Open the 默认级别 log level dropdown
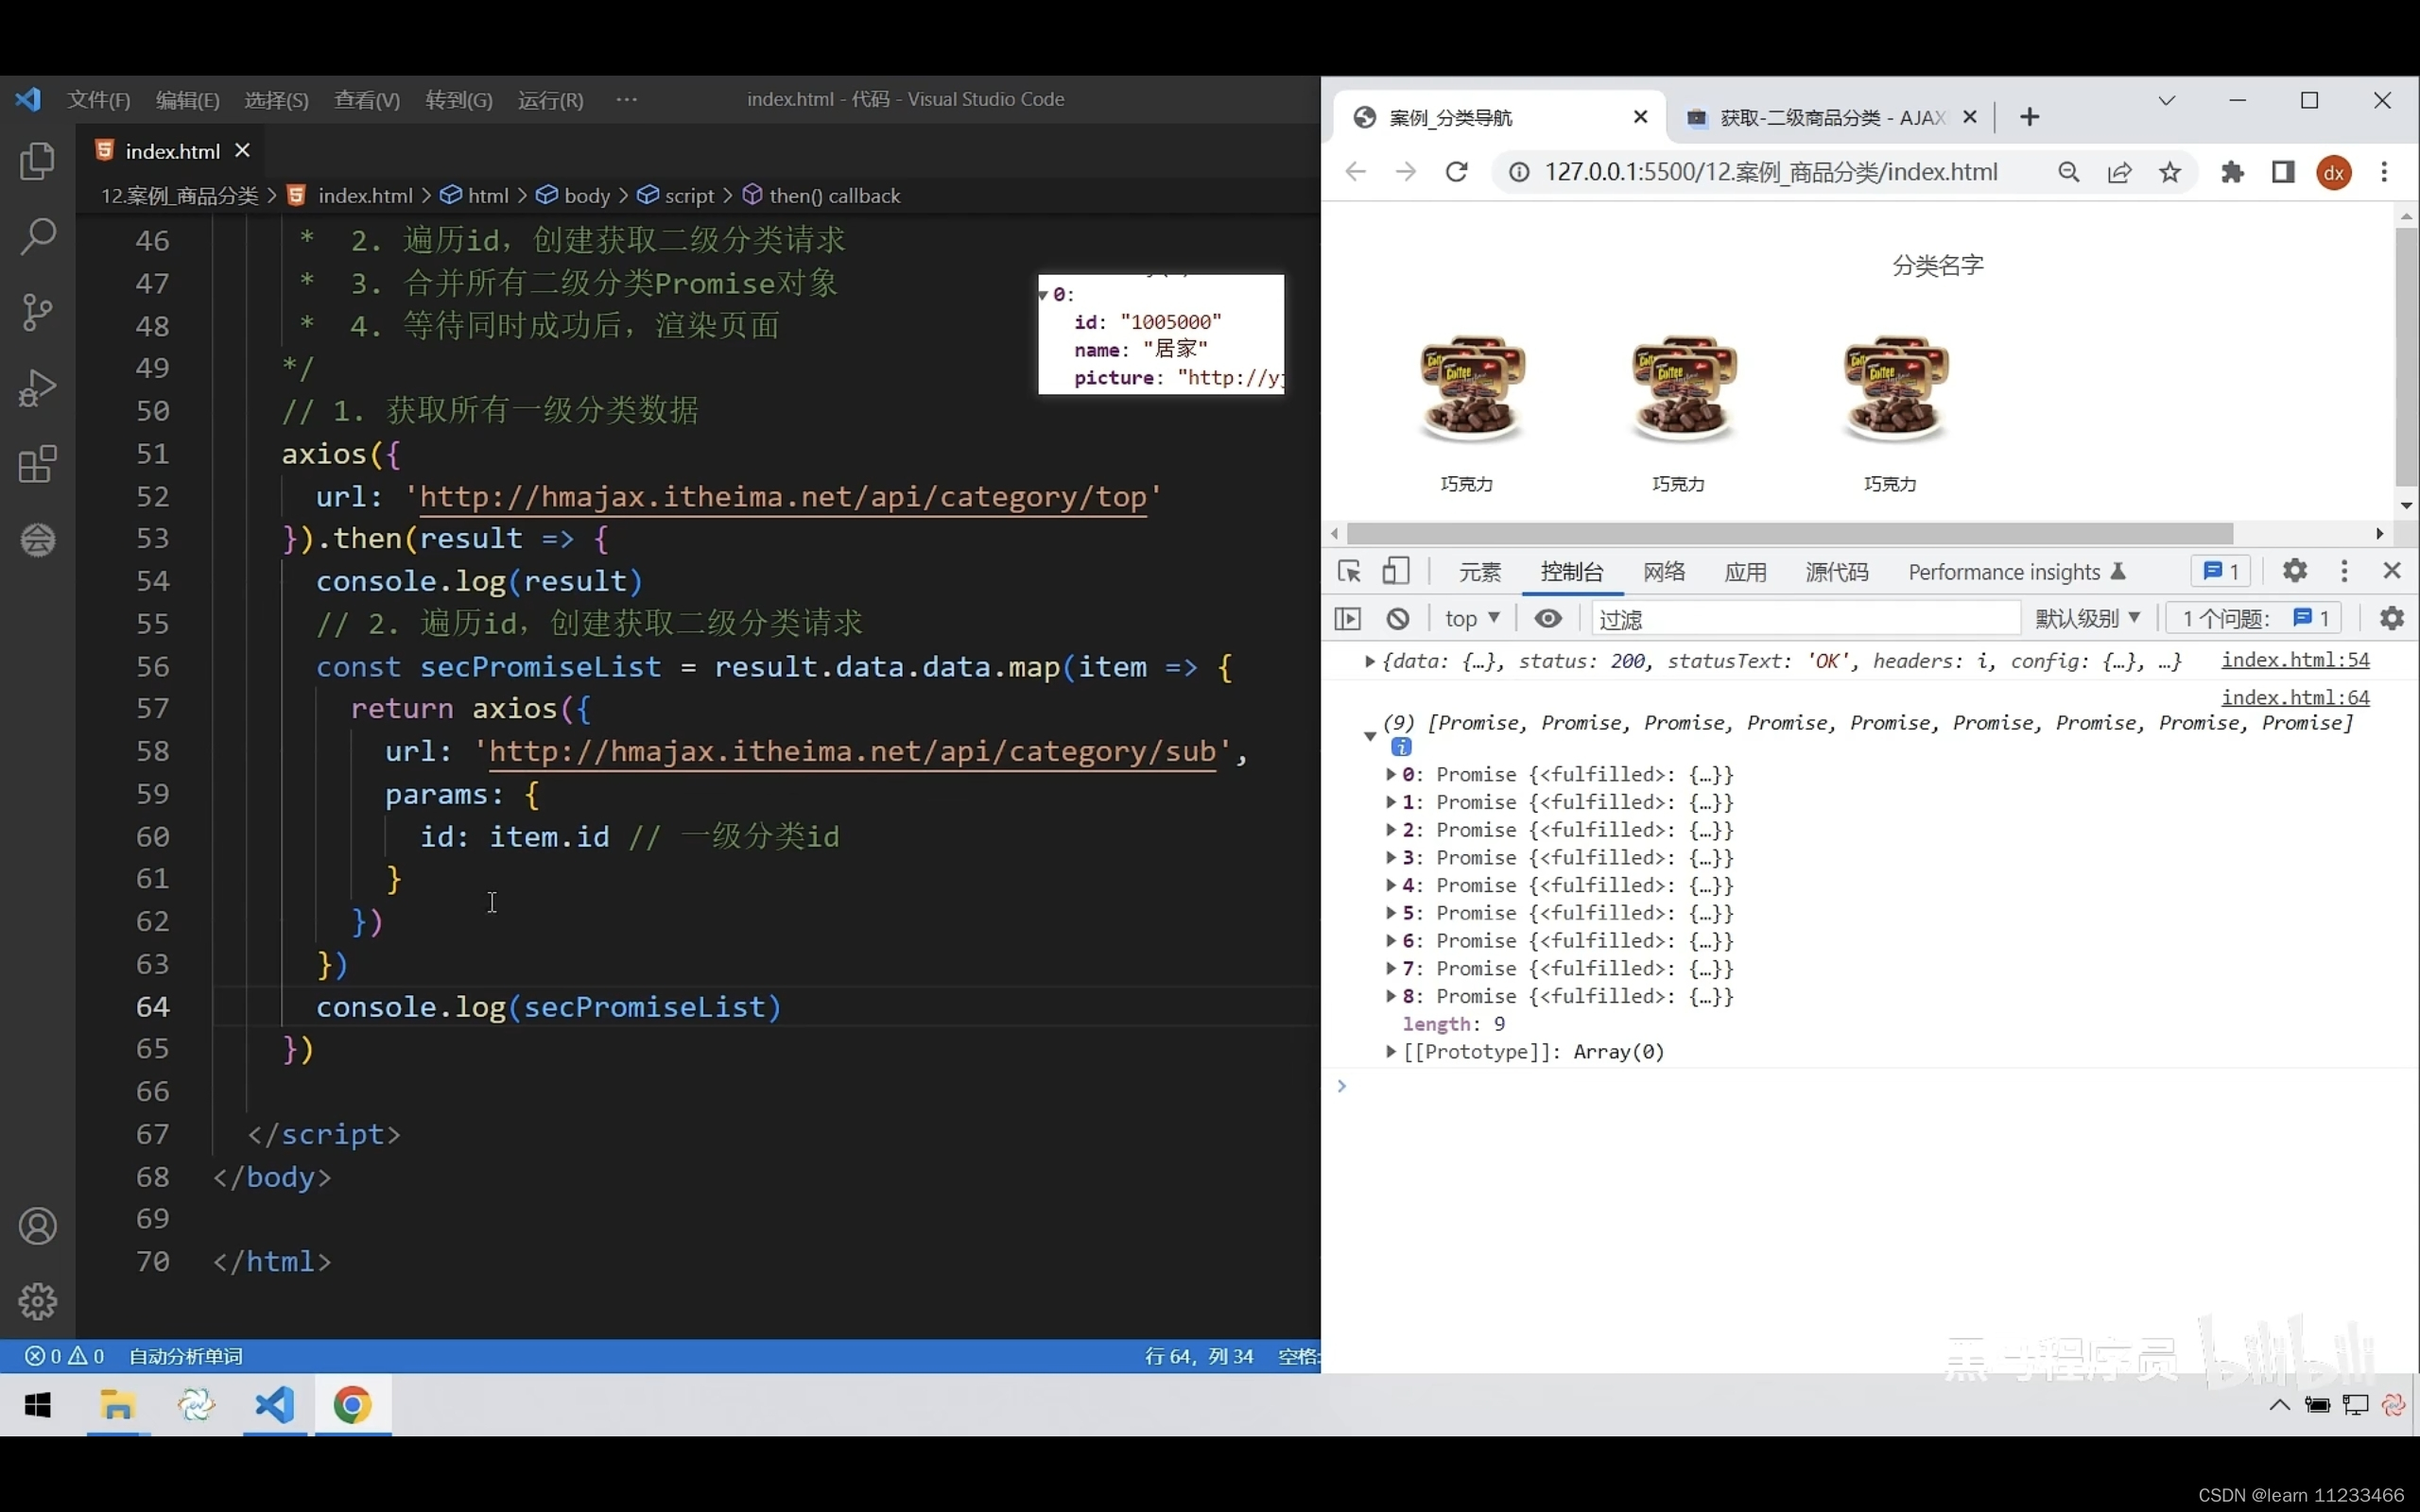Image resolution: width=2420 pixels, height=1512 pixels. (2087, 619)
